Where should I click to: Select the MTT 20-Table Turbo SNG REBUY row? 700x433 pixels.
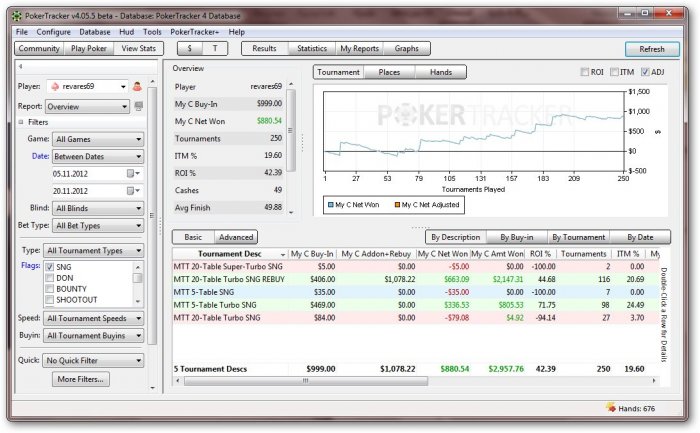tap(415, 279)
